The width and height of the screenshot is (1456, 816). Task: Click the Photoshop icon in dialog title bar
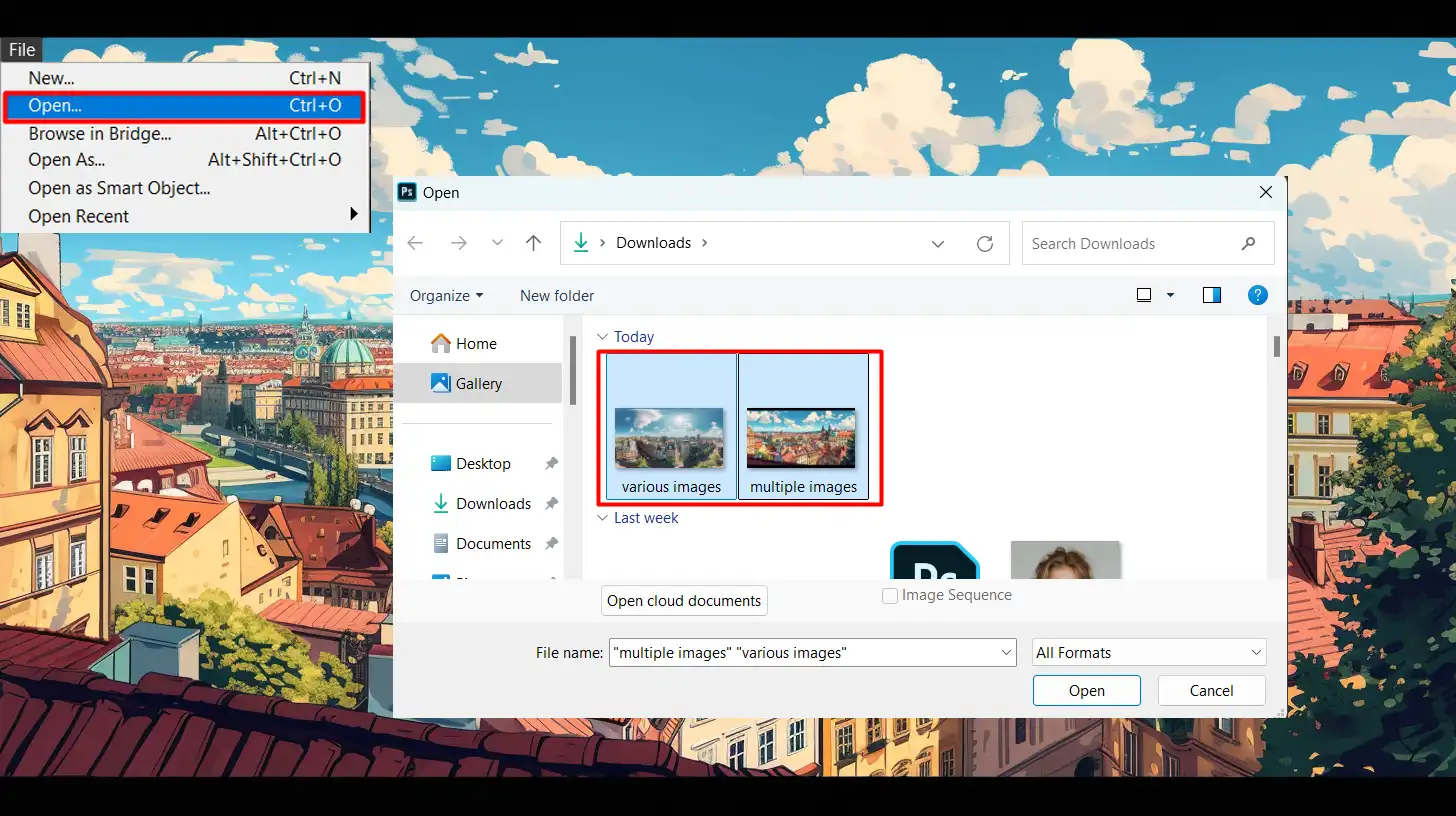407,192
